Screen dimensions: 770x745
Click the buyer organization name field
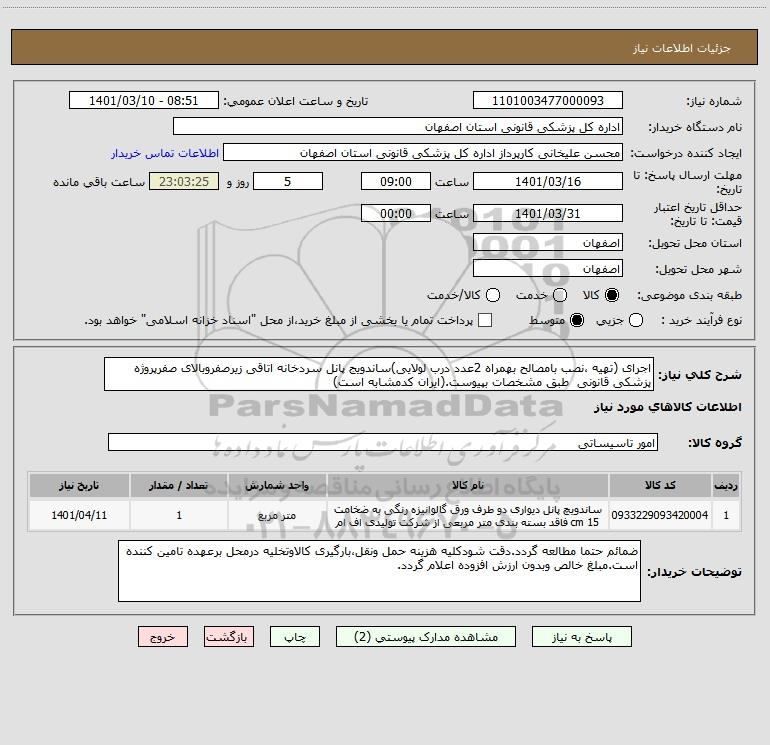tap(398, 127)
